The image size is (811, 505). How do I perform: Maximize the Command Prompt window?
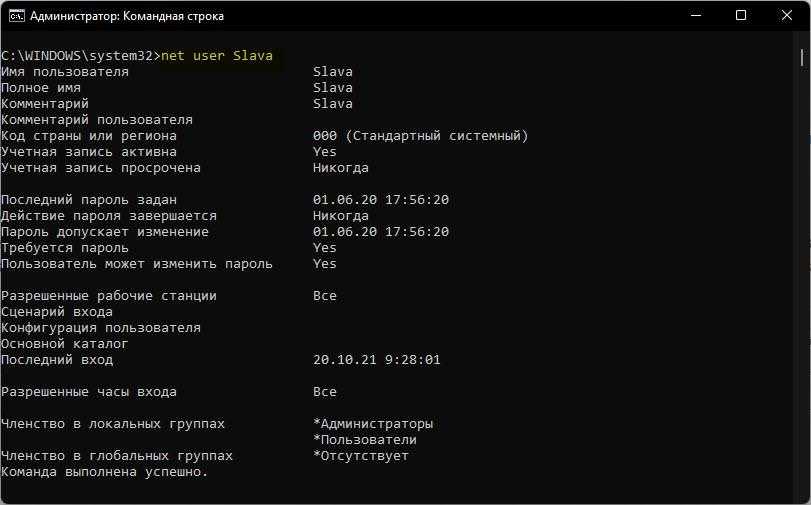pos(741,16)
